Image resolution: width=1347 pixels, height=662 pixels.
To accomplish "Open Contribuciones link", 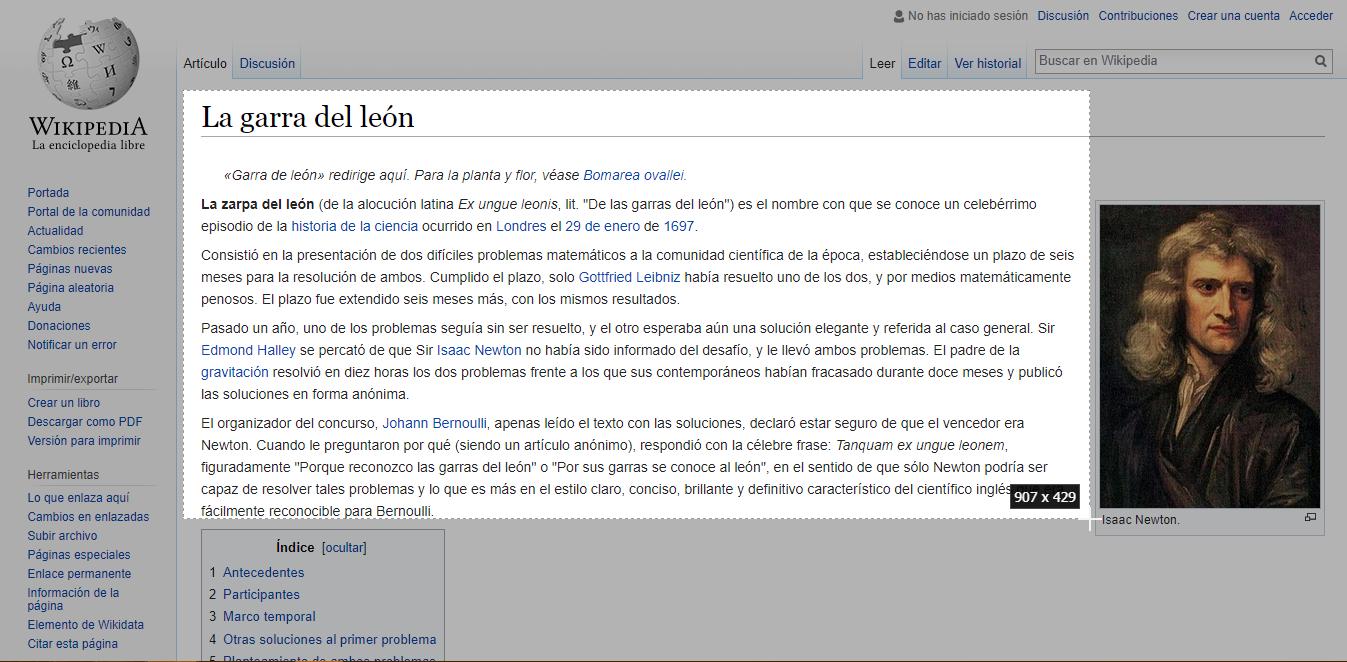I will (1138, 16).
